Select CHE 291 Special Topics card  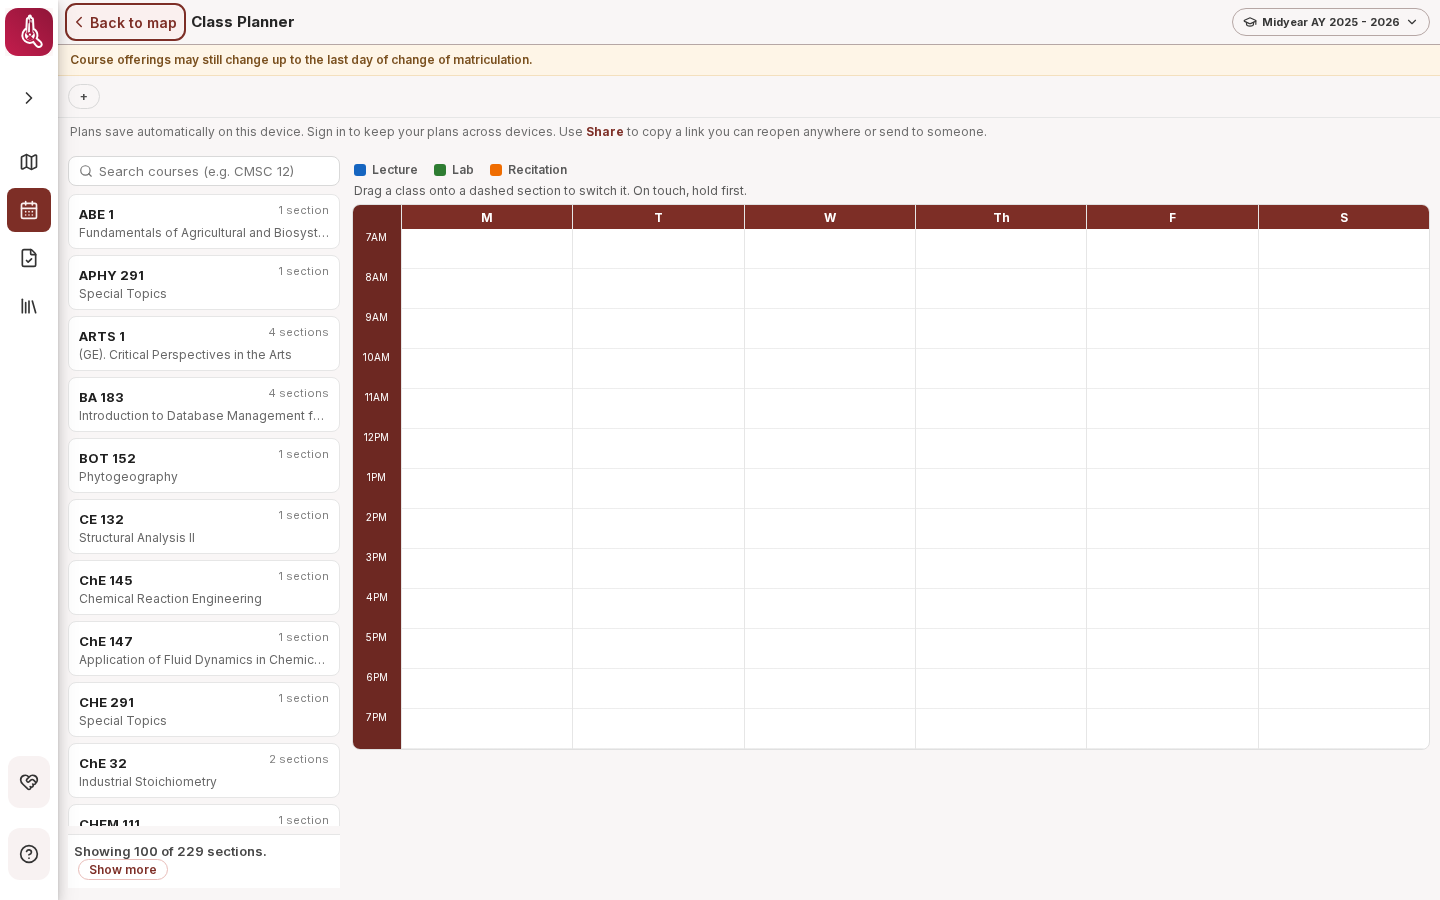(x=204, y=710)
